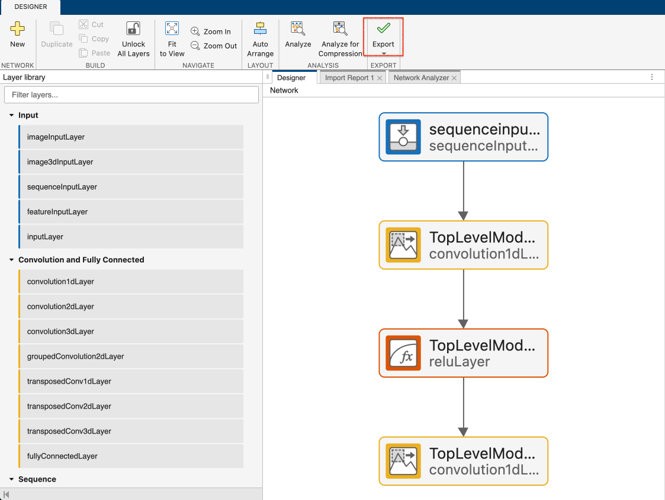Switch to the Designer document tab
The image size is (665, 500).
coord(291,78)
